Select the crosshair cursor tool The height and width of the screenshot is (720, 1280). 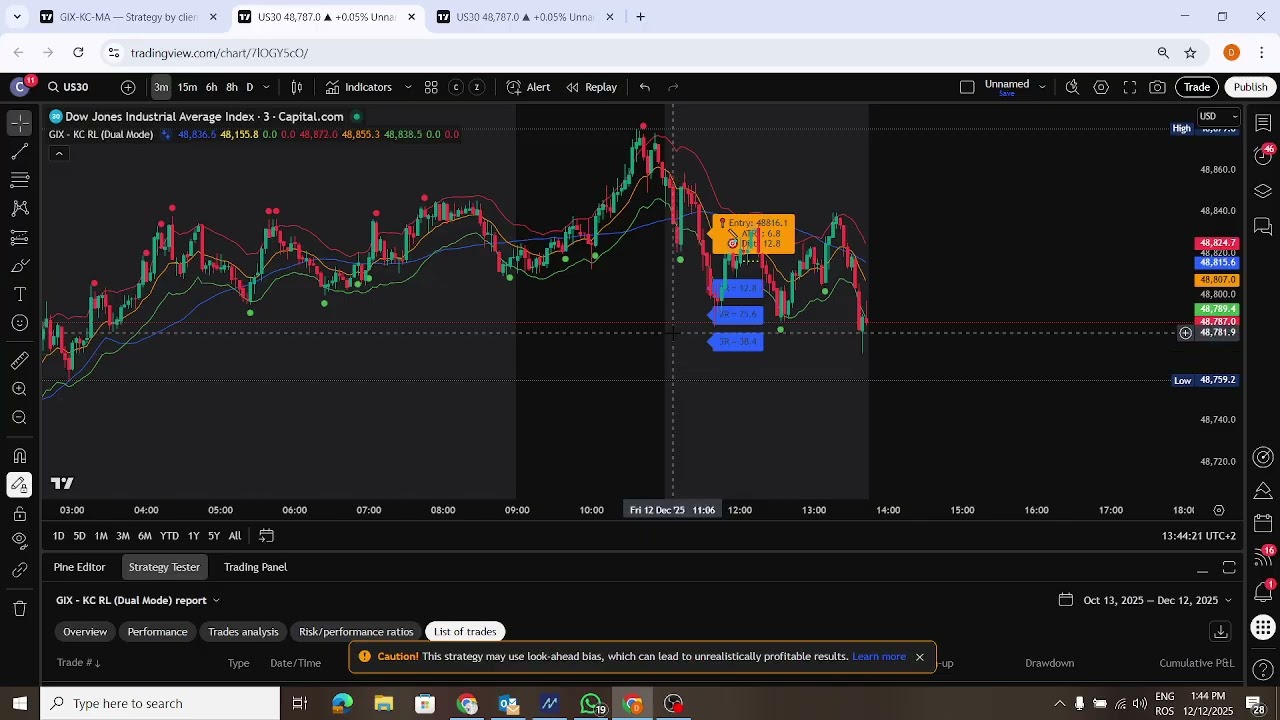pos(19,123)
